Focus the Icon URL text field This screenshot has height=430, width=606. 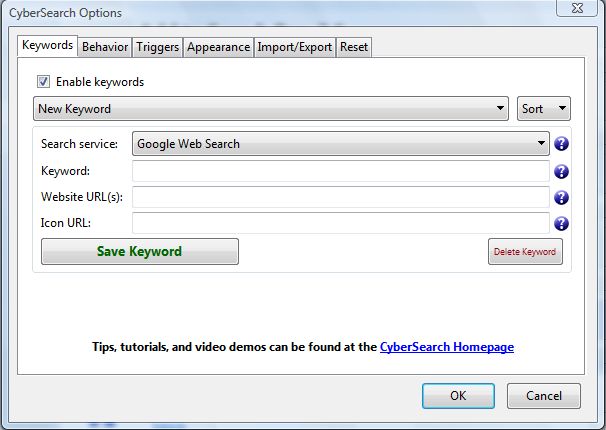click(x=341, y=223)
